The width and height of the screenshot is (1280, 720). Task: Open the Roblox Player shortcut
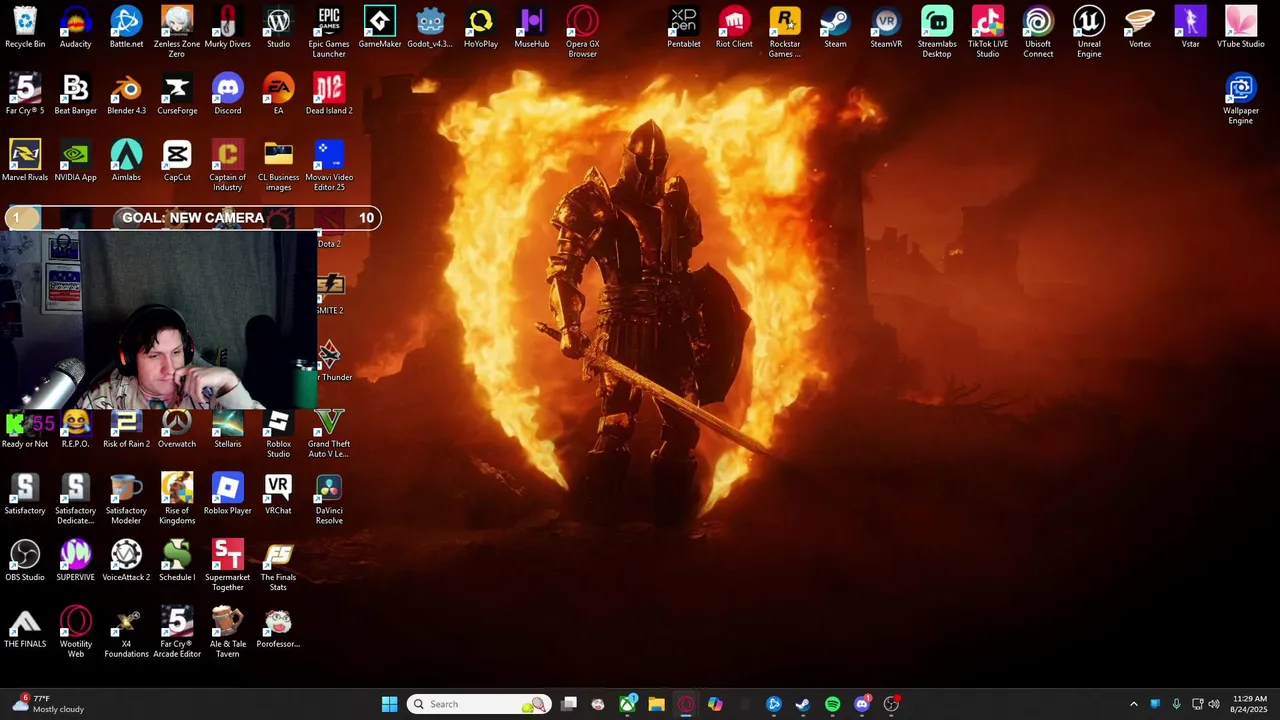228,495
